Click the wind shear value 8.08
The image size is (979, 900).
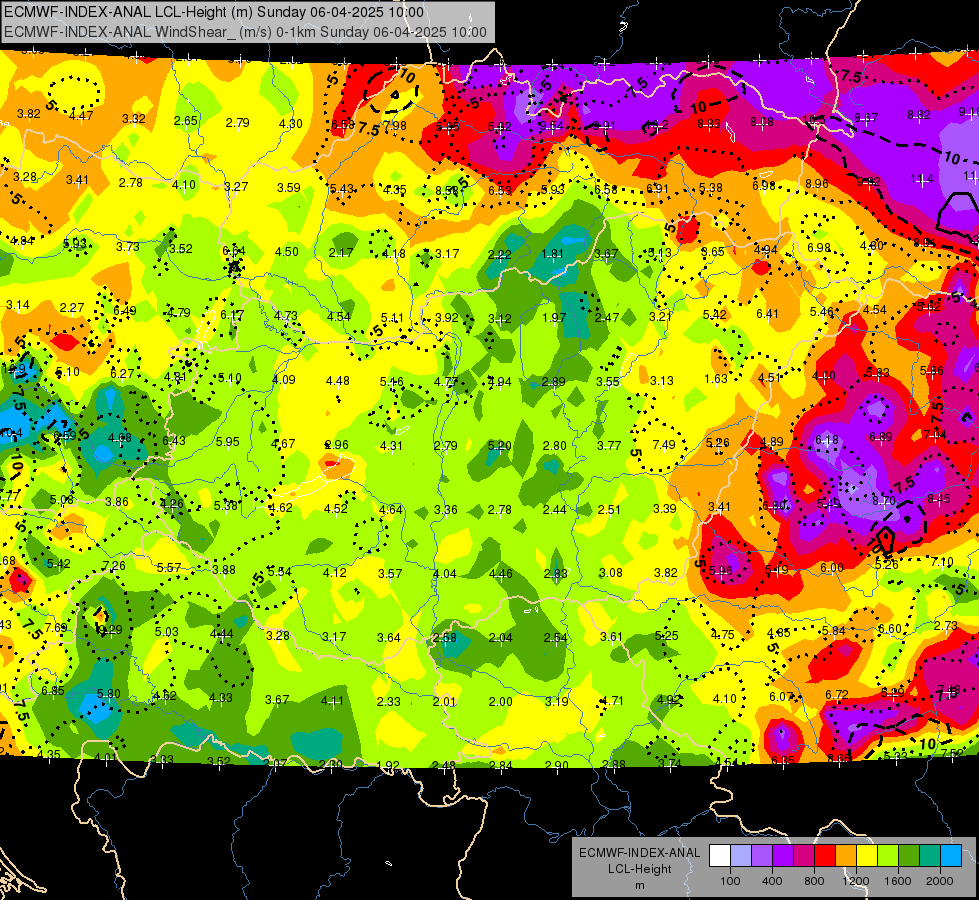762,122
